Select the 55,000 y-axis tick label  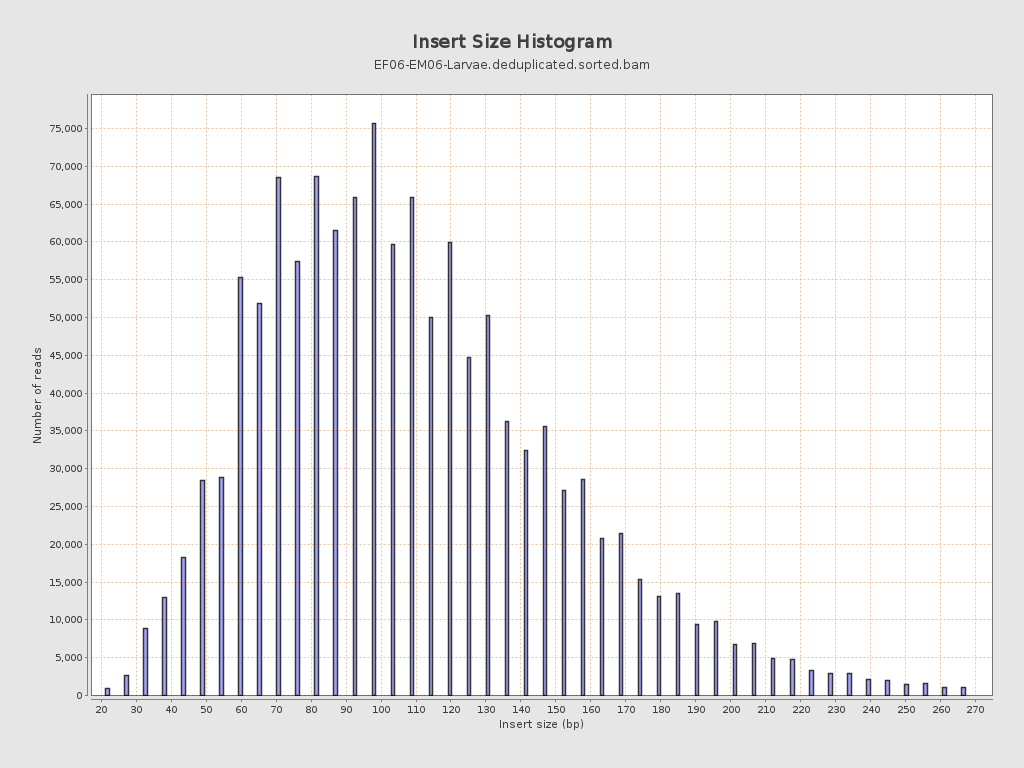pos(66,280)
